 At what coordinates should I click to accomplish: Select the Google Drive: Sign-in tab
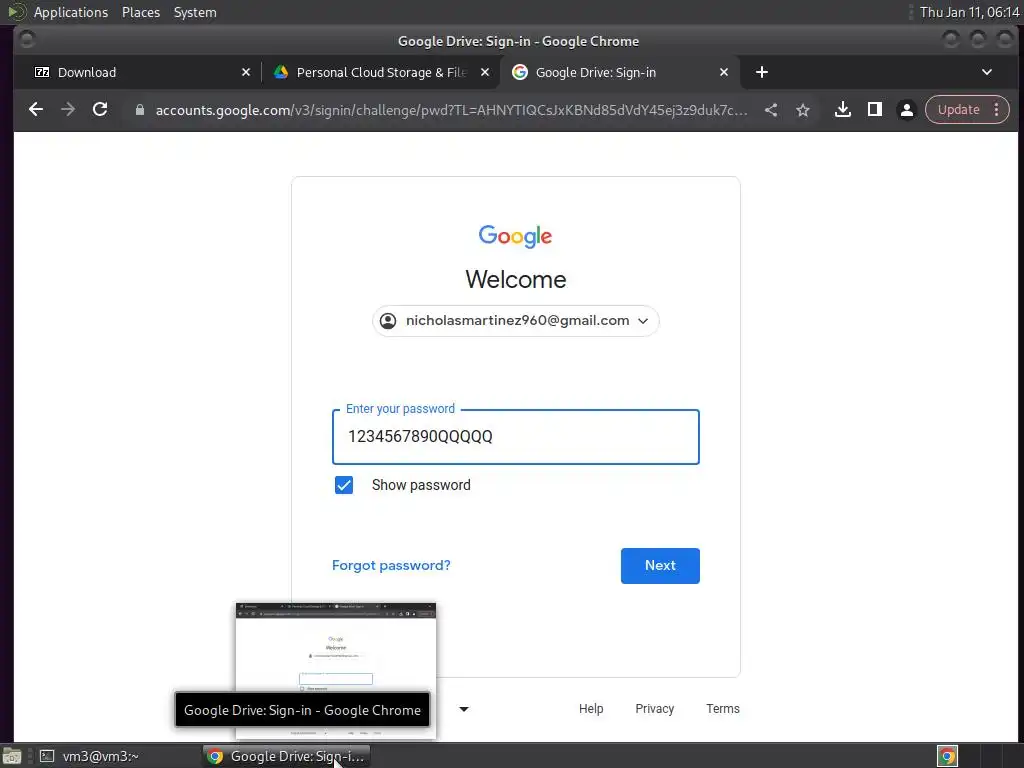[619, 72]
